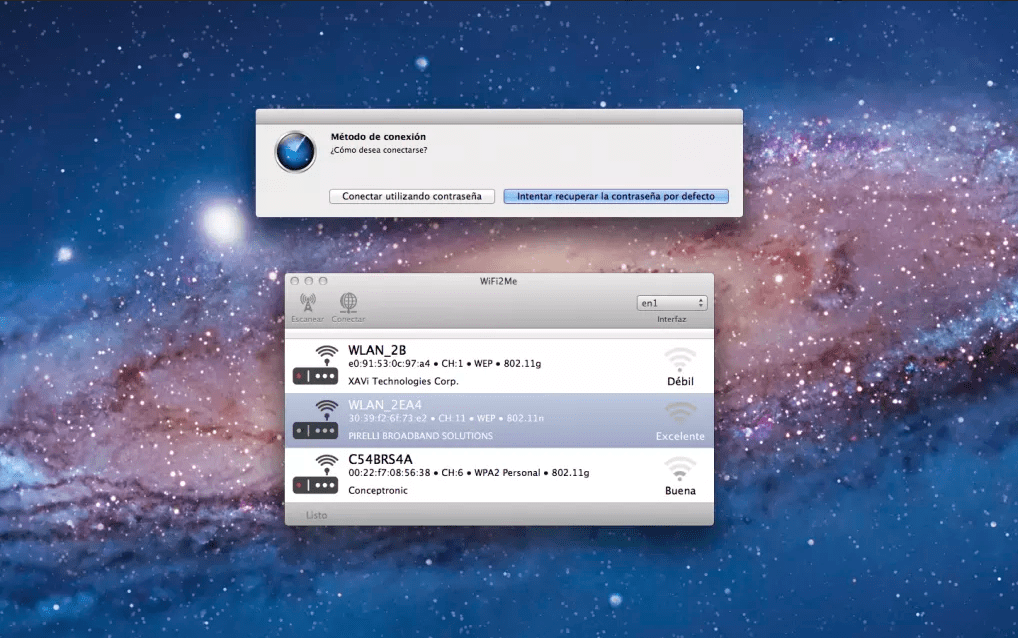The height and width of the screenshot is (638, 1018).
Task: Select the WLAN_2B network row name
Action: click(377, 350)
